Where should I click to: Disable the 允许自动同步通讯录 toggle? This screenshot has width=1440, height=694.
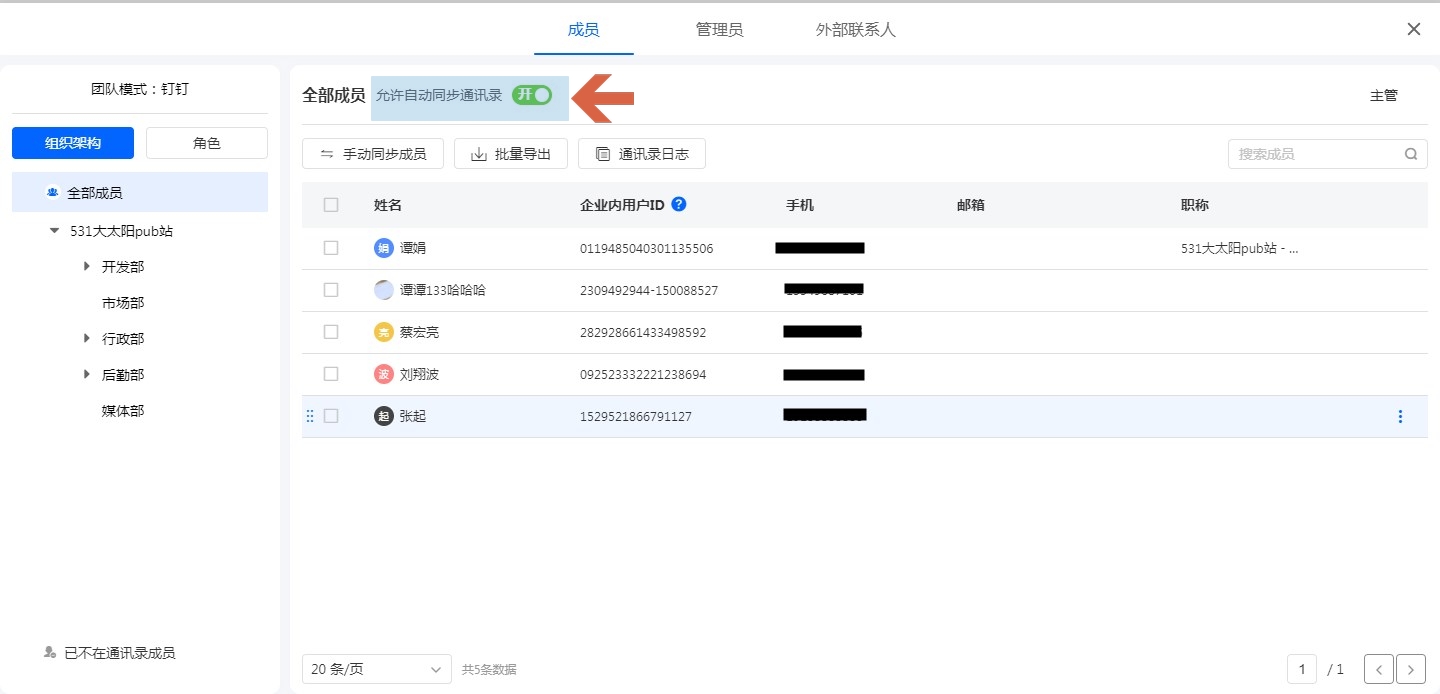click(x=532, y=95)
